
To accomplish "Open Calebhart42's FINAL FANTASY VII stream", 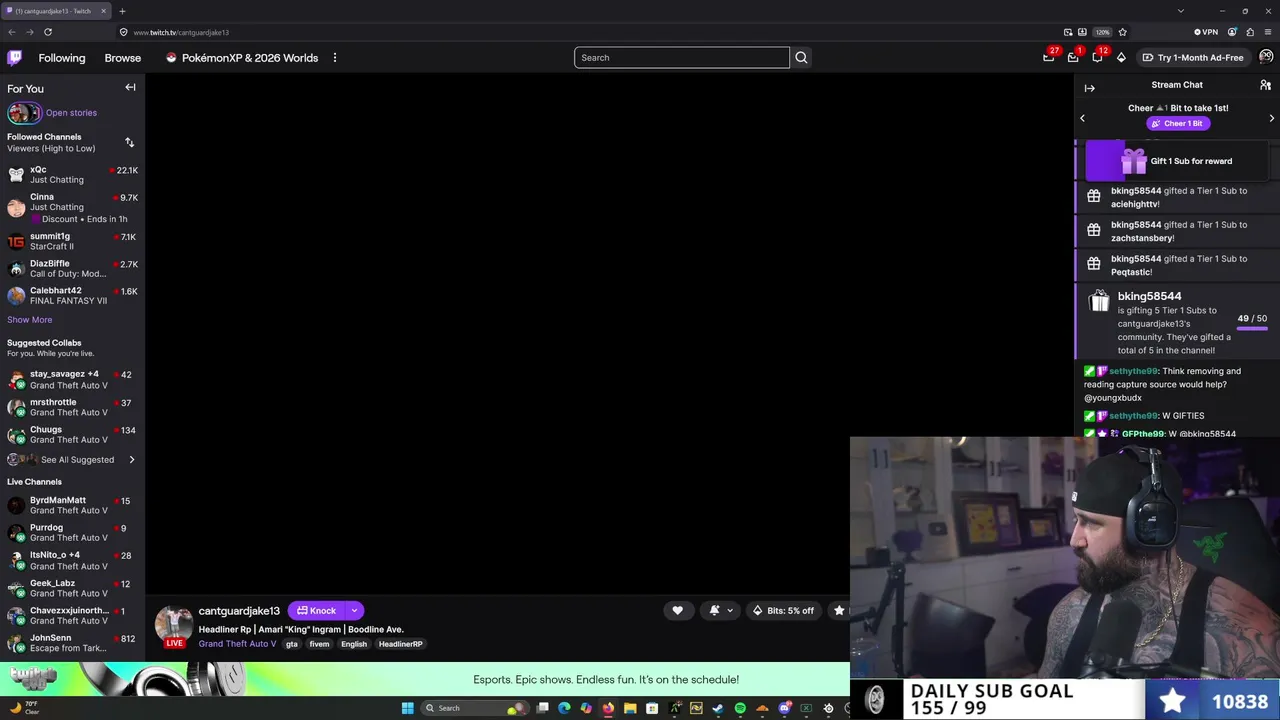I will [x=72, y=295].
